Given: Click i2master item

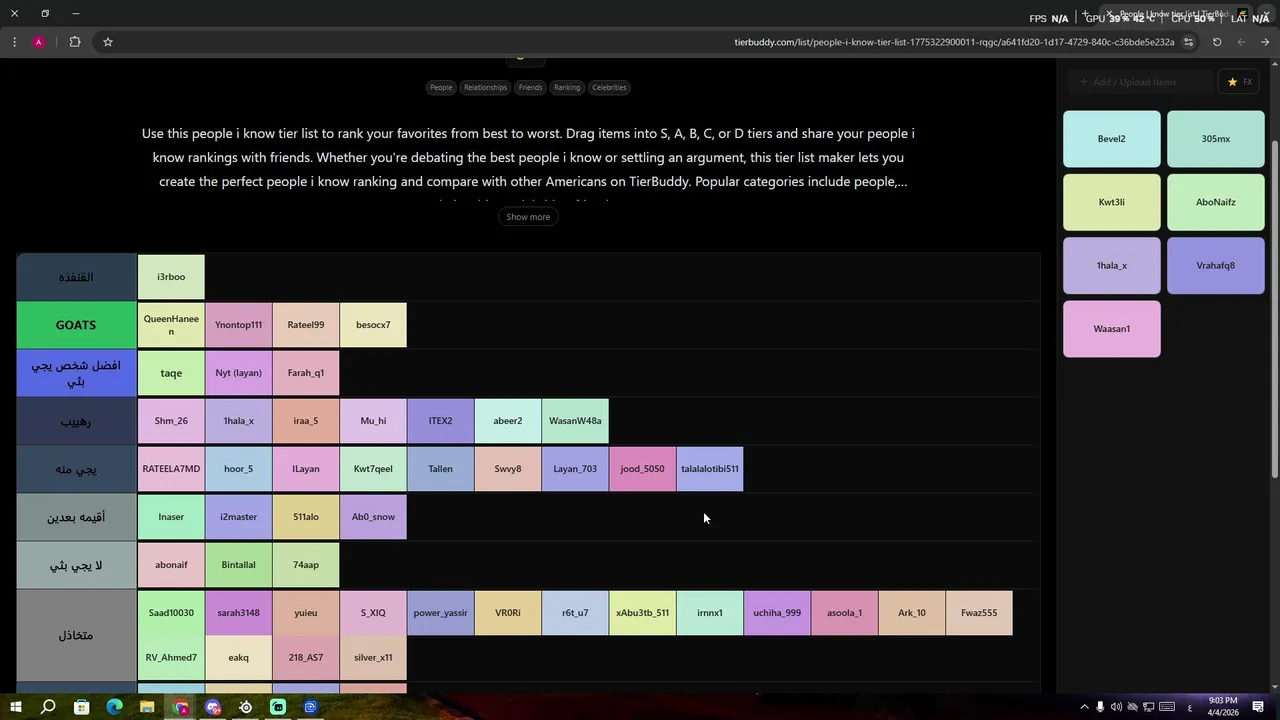Looking at the screenshot, I should 238,517.
